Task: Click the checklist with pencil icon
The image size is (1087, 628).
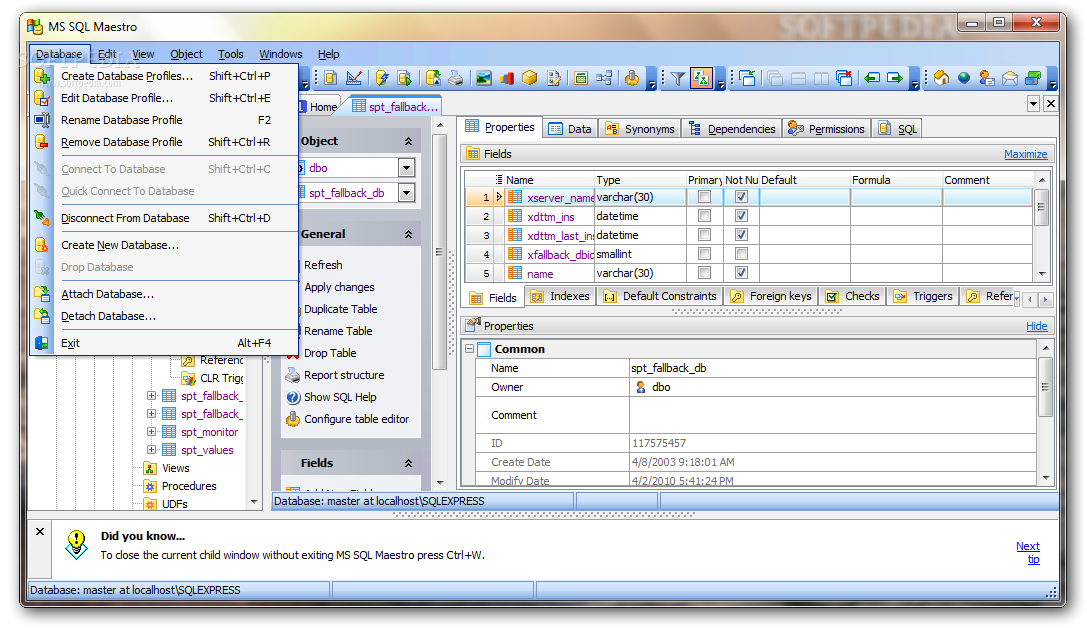Action: click(553, 78)
